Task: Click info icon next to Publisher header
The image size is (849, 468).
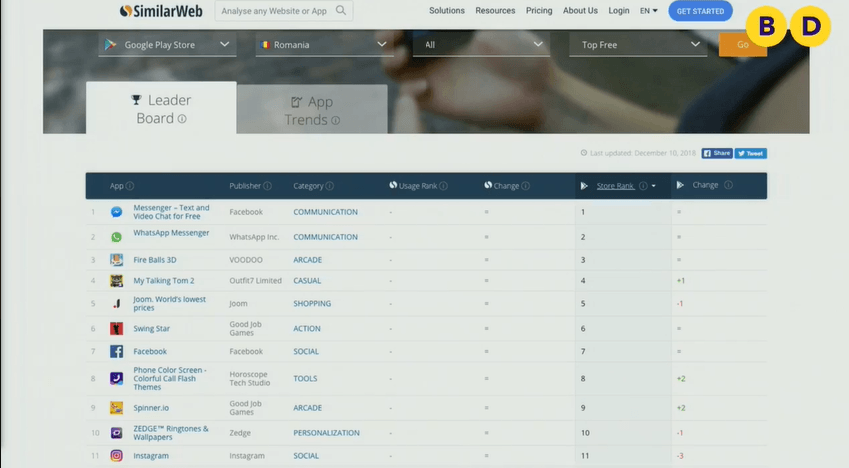Action: point(267,186)
